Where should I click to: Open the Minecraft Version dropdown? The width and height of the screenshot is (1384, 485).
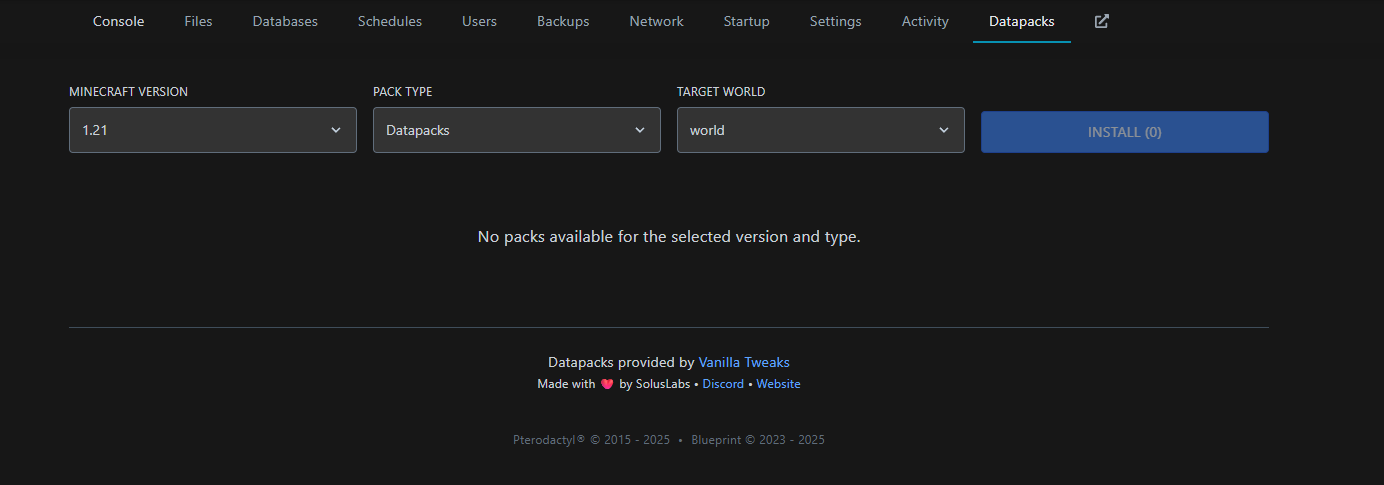[x=212, y=130]
